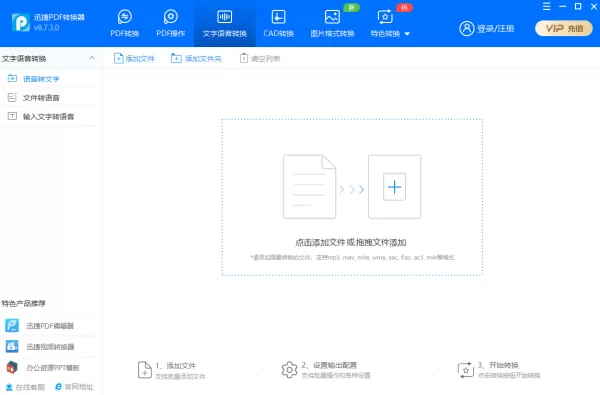Click the 迅捷PDF转换器 app logo
The width and height of the screenshot is (600, 395).
[x=21, y=23]
